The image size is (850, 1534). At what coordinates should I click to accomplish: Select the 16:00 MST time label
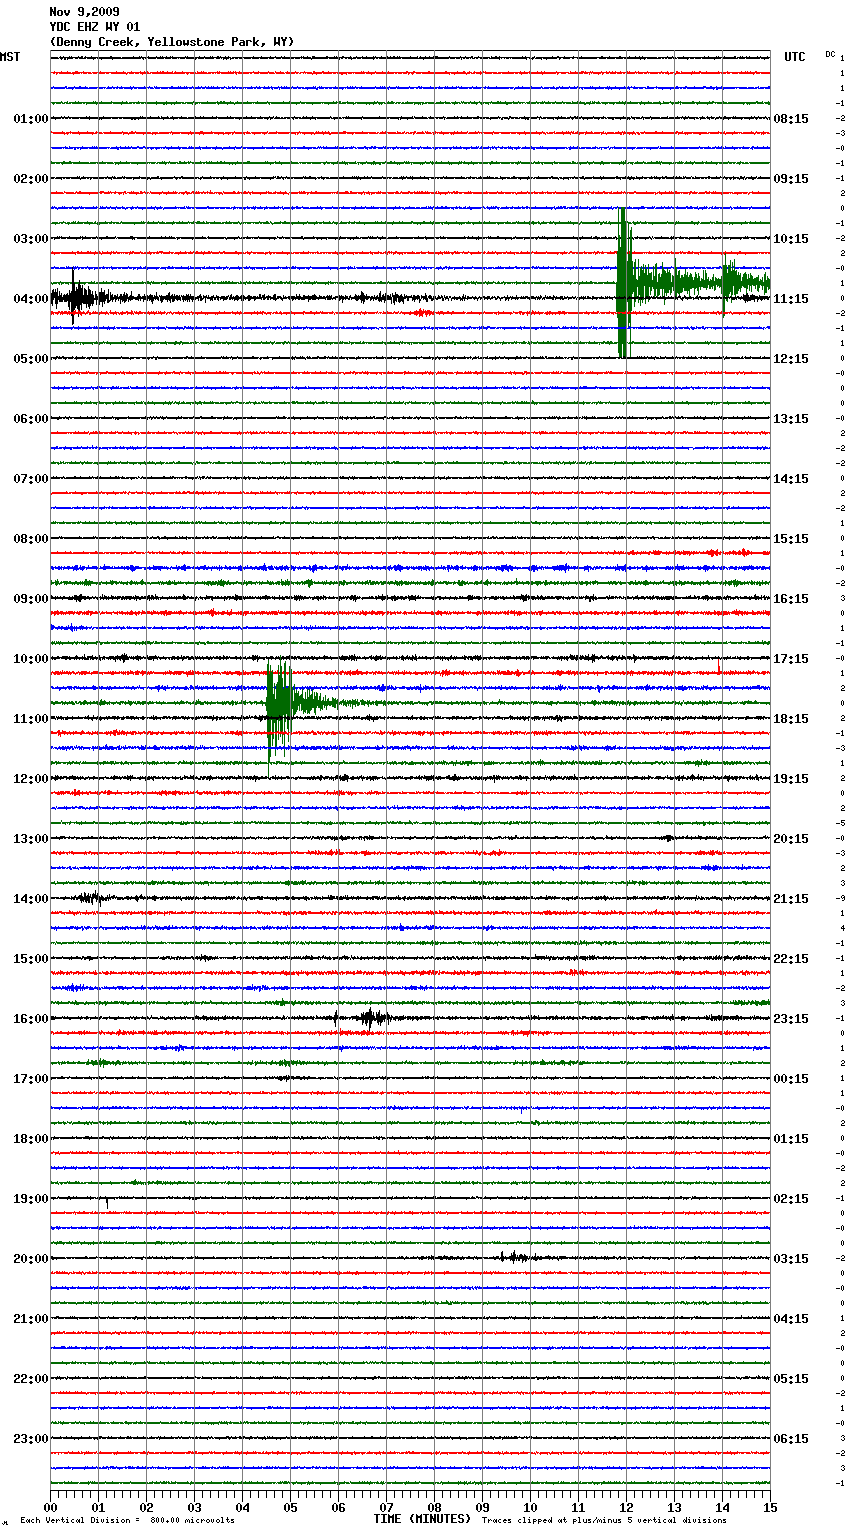(31, 1019)
